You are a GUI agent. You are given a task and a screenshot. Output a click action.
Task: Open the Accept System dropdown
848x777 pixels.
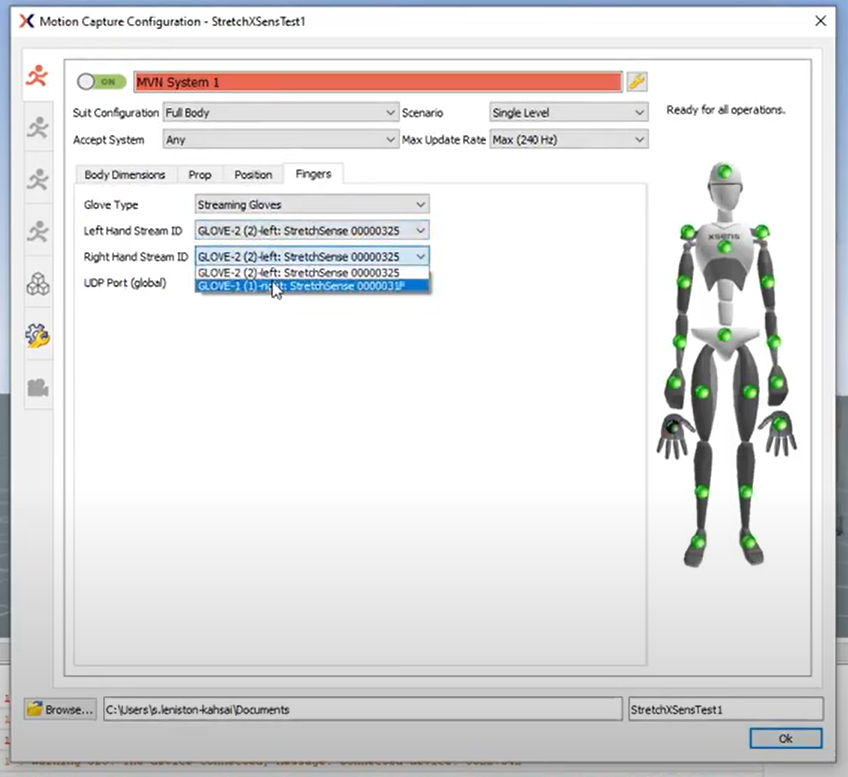pos(281,140)
